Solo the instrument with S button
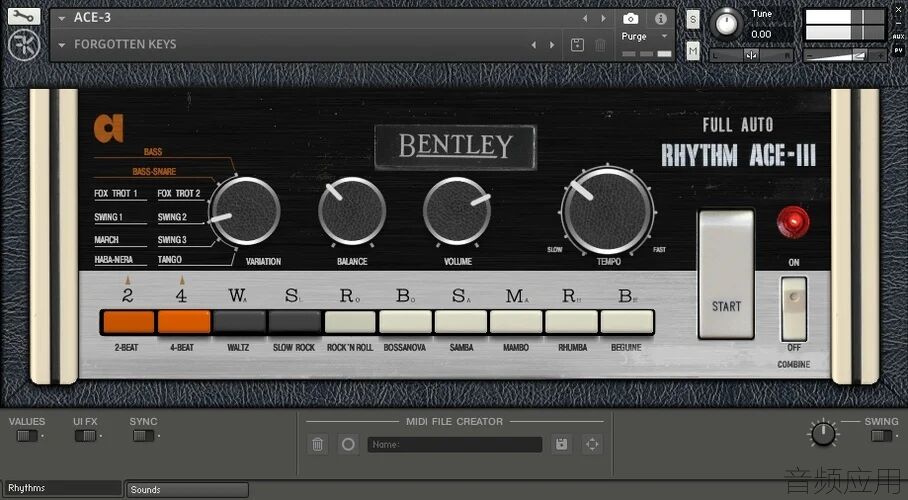The image size is (908, 500). (x=693, y=20)
